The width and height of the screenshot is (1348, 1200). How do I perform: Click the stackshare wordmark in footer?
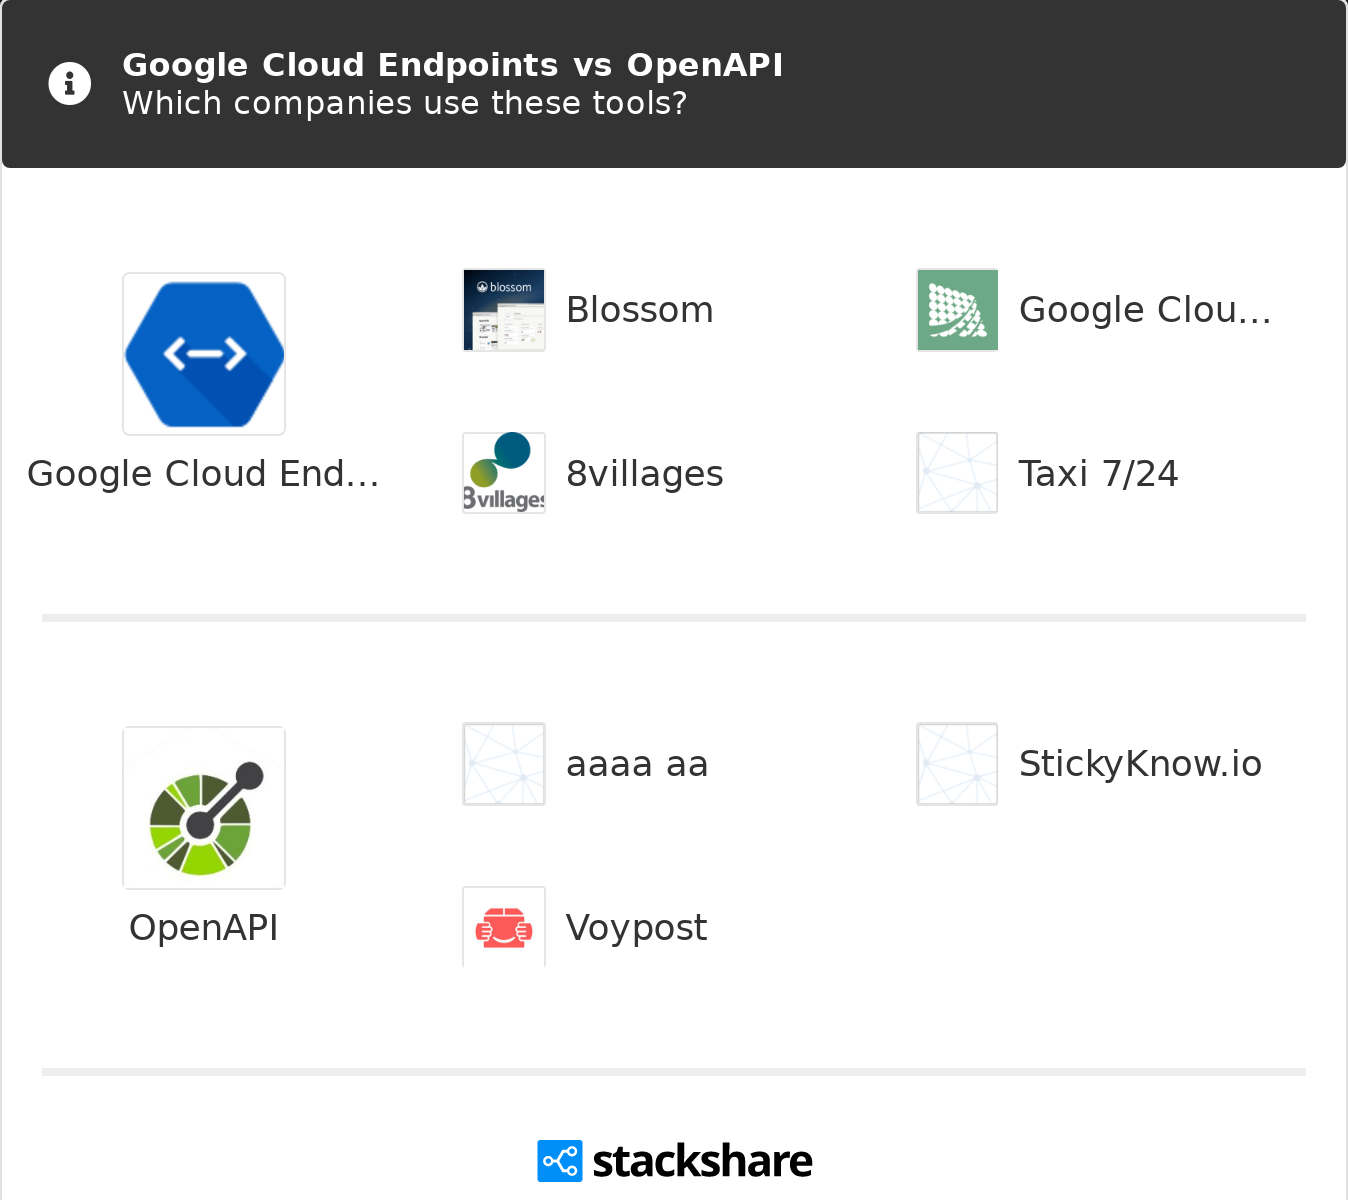click(702, 1161)
